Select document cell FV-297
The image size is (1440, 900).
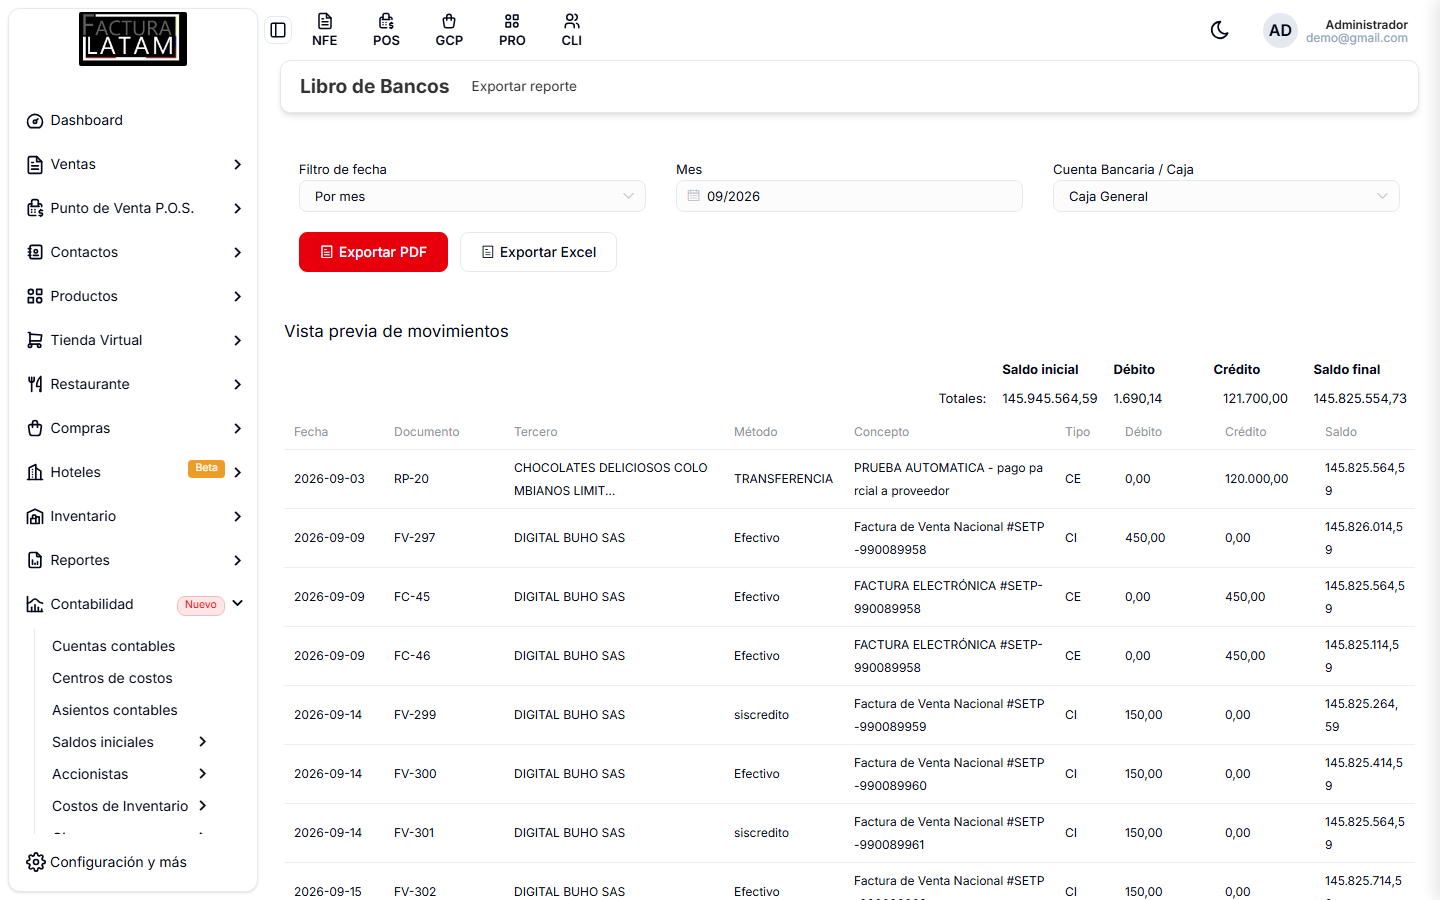pyautogui.click(x=415, y=538)
